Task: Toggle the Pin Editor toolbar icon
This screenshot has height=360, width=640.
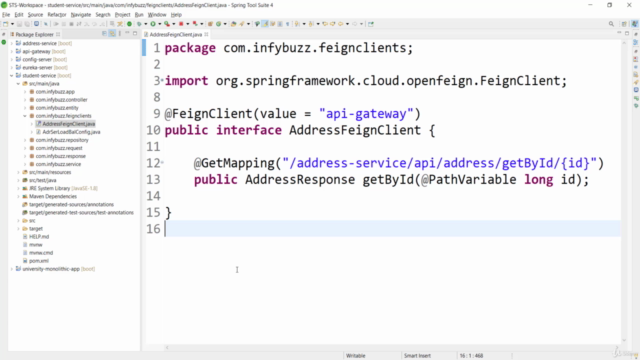Action: (371, 24)
